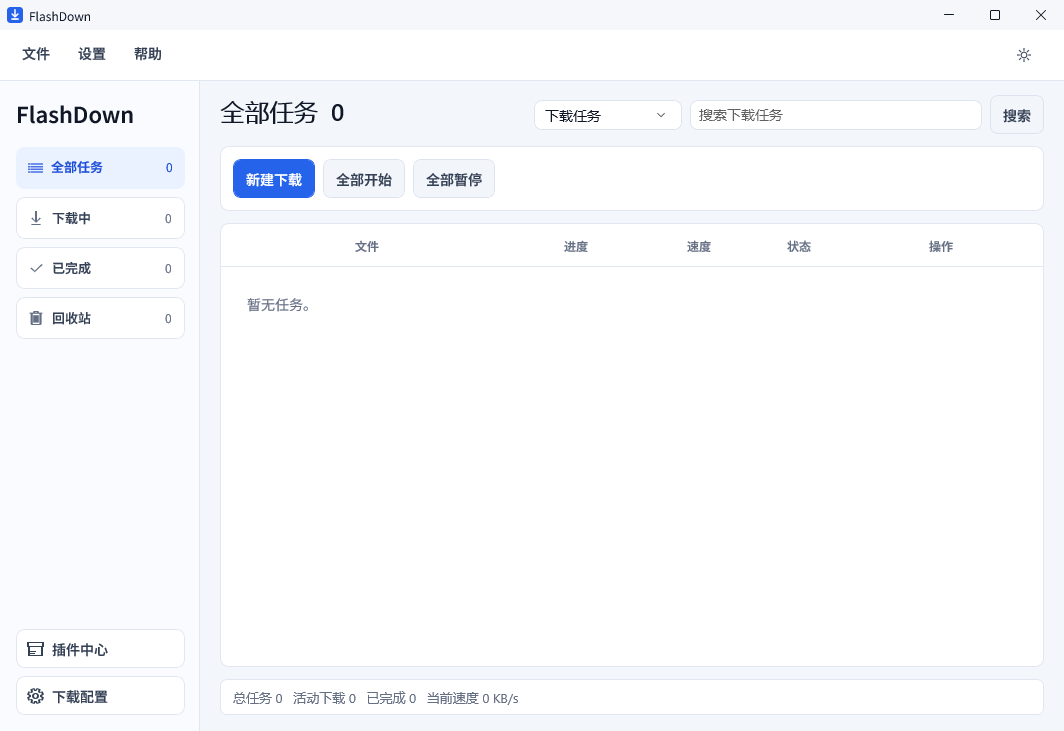1064x731 pixels.
Task: Expand the 下载任务 dropdown
Action: 607,115
